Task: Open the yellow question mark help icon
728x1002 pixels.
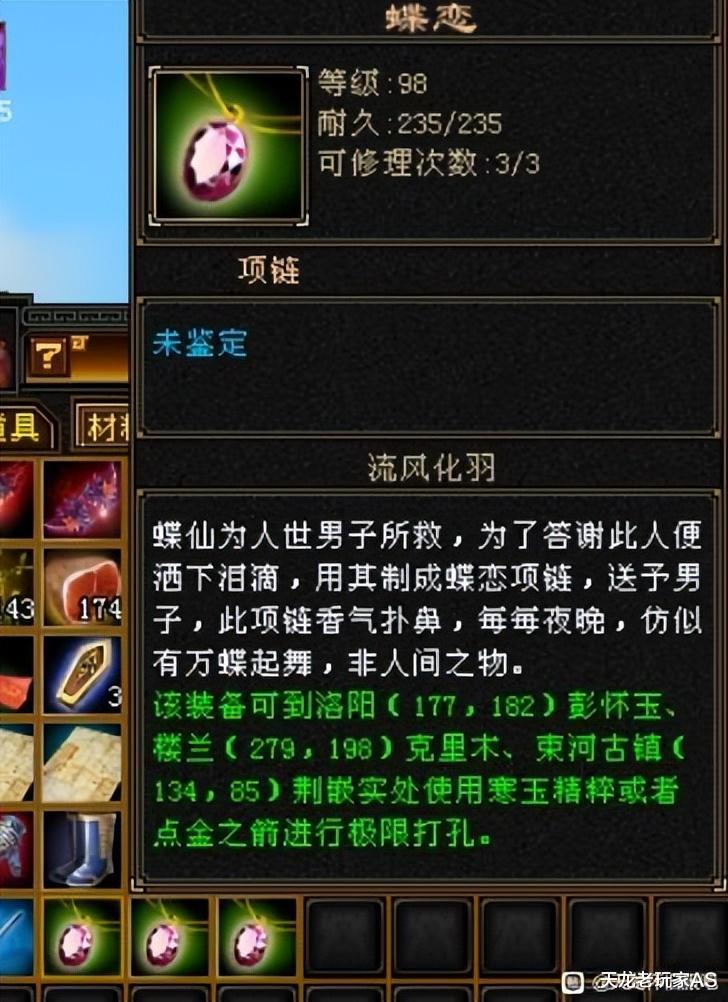Action: click(49, 357)
